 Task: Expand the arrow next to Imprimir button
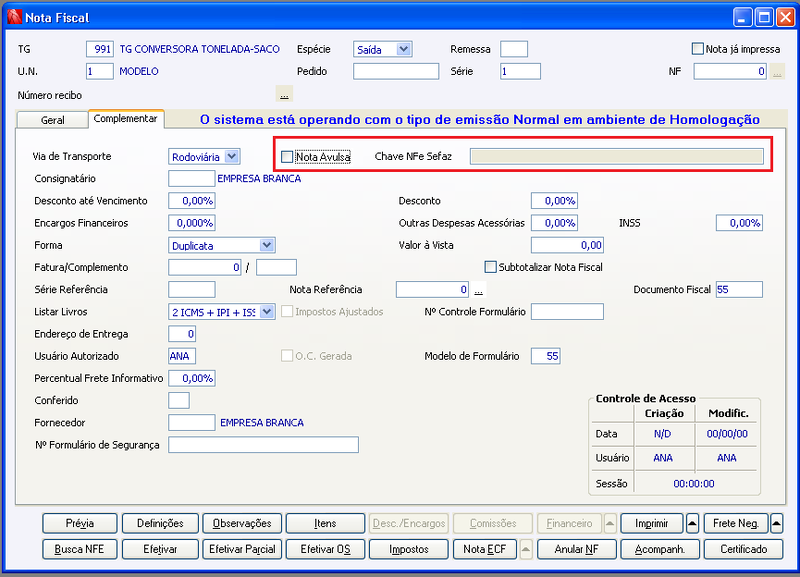pos(692,523)
